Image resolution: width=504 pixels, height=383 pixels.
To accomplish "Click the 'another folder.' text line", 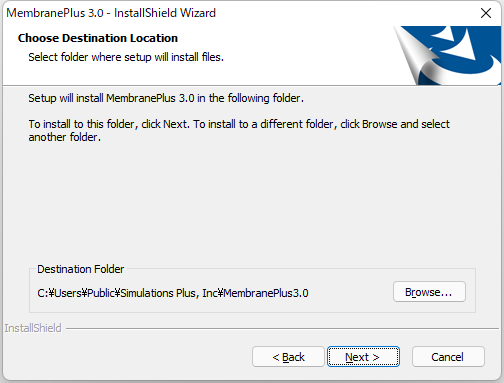I will tap(65, 137).
